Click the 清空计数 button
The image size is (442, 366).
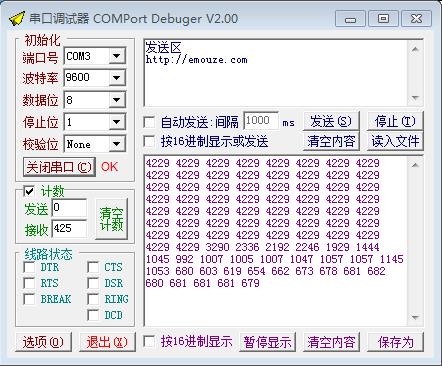tap(111, 219)
